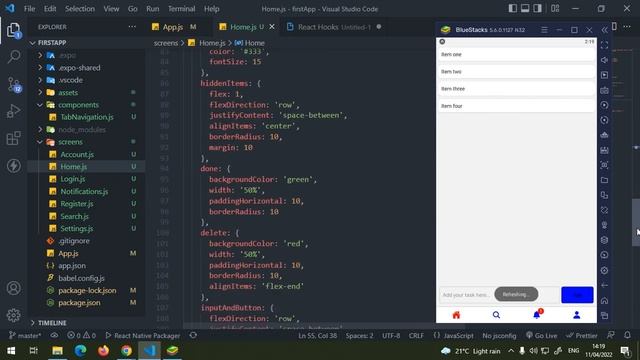Toggle panel layout icon in title bar
Image resolution: width=640 pixels, height=360 pixels.
pyautogui.click(x=525, y=9)
